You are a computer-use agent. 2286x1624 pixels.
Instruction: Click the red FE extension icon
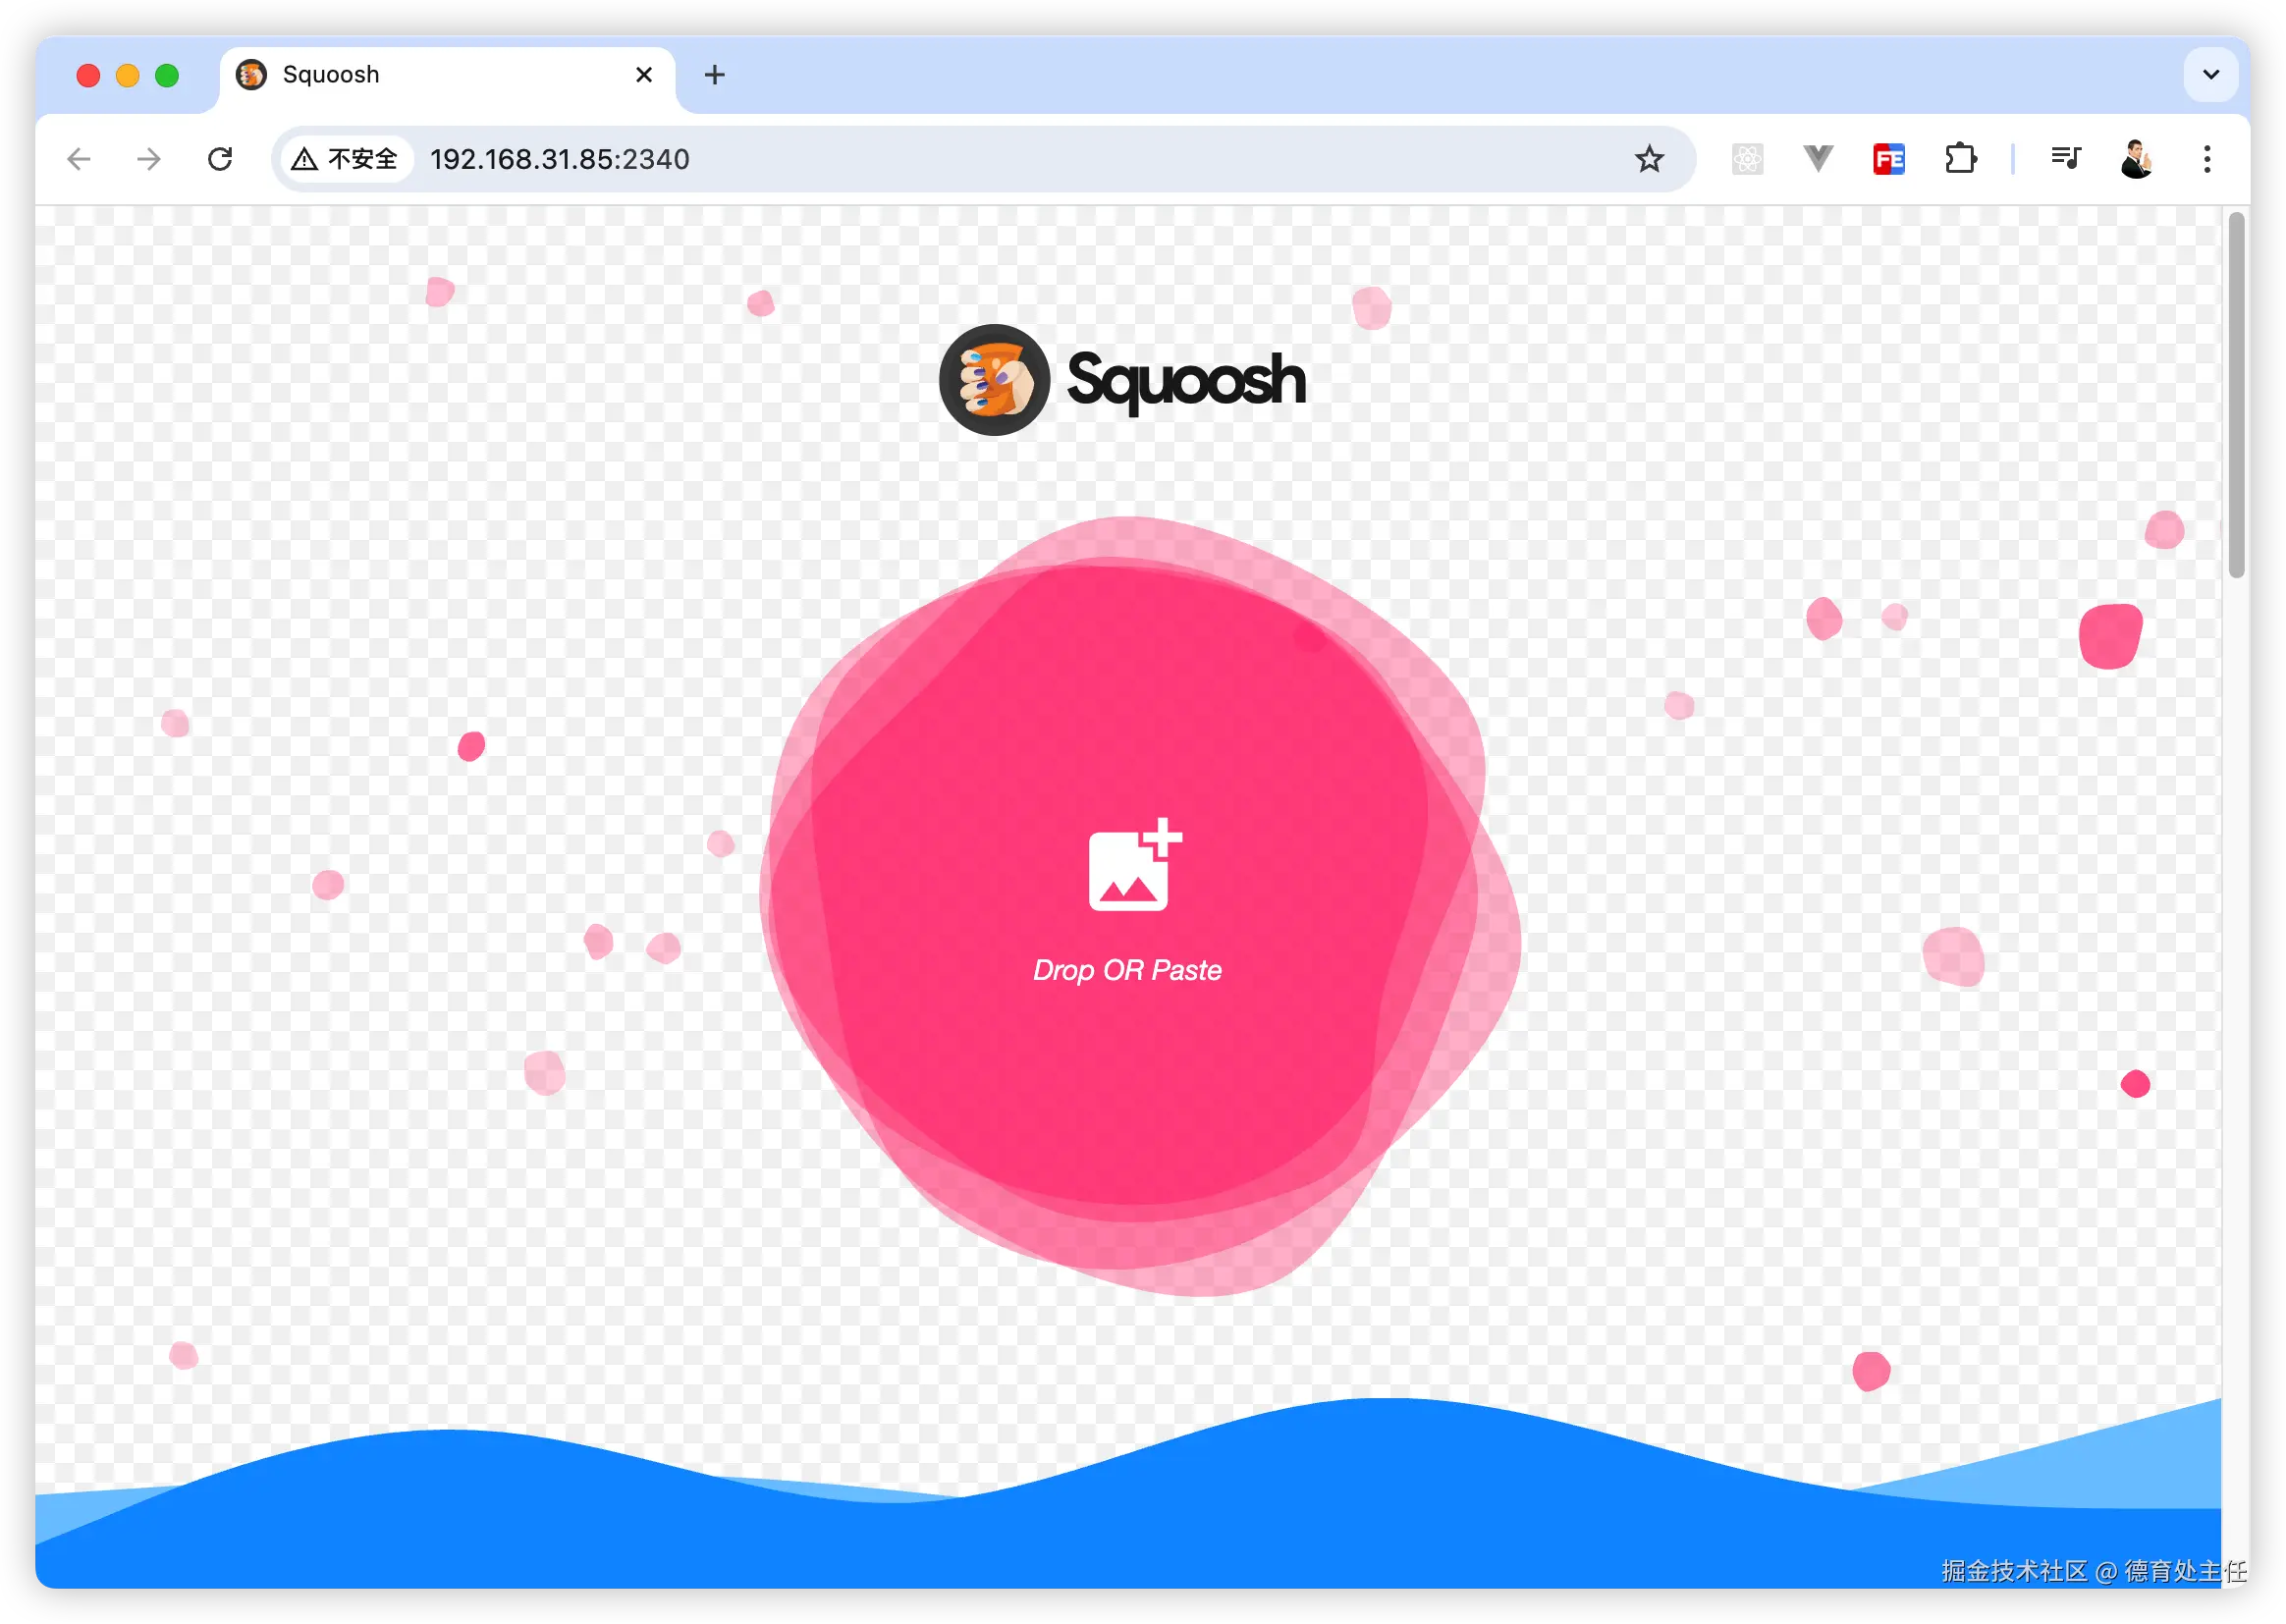[x=1889, y=159]
